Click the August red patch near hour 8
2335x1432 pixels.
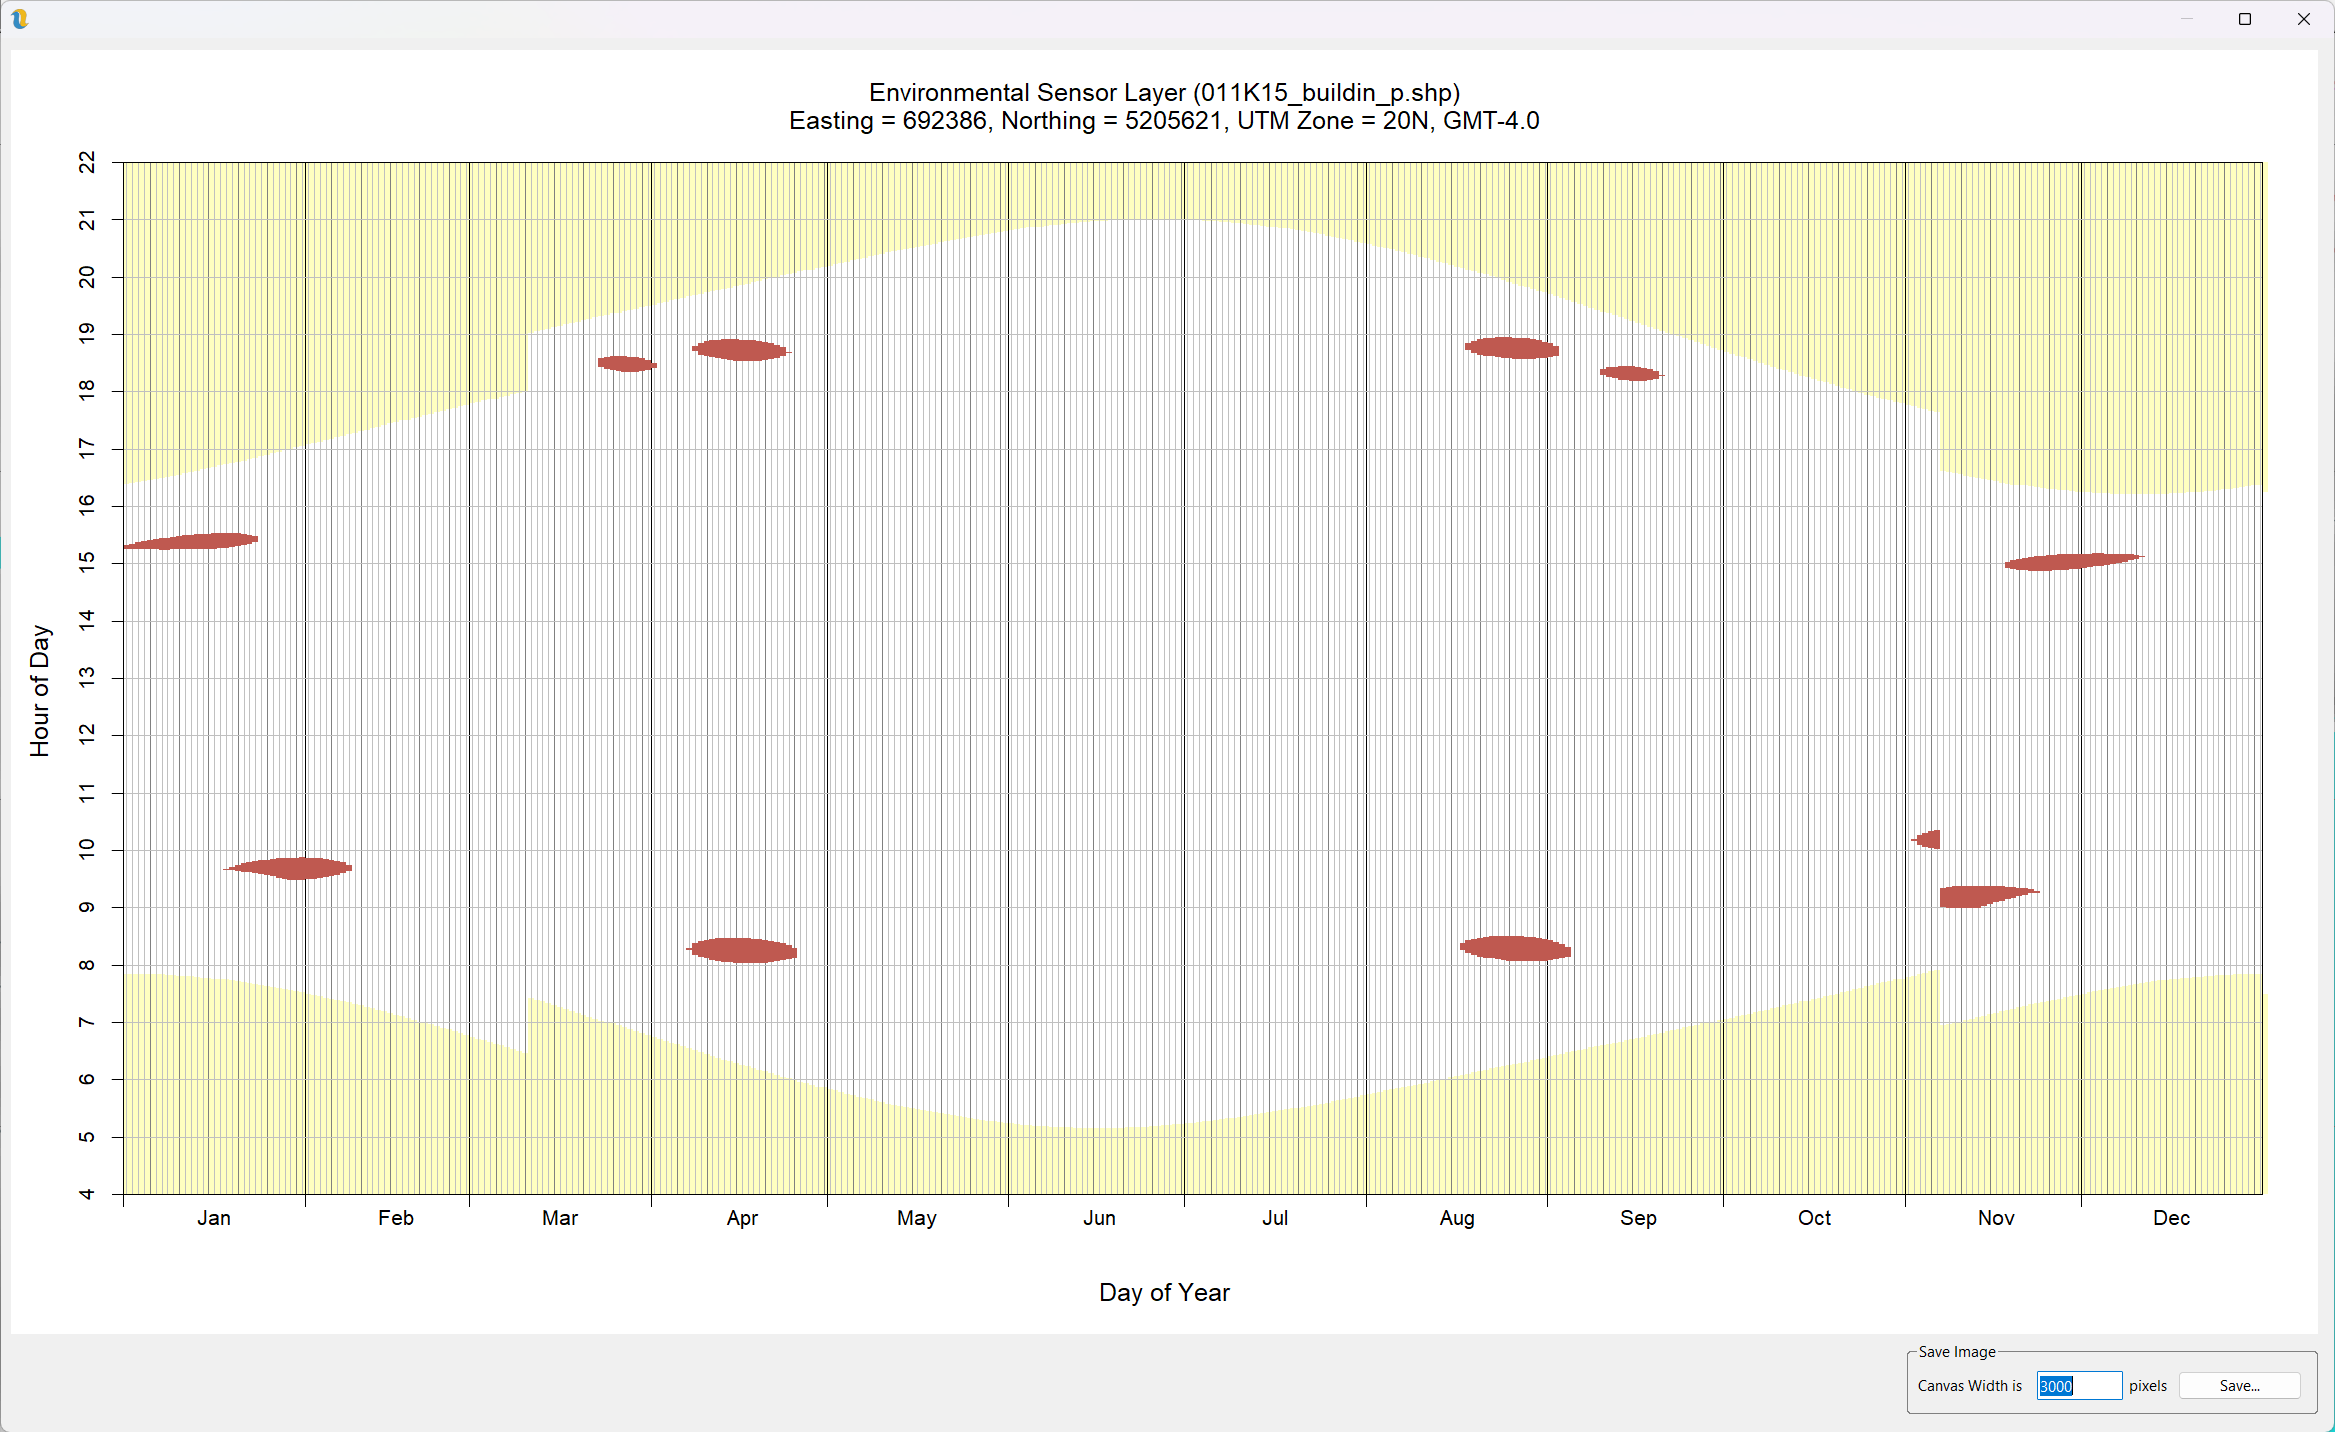(x=1516, y=948)
